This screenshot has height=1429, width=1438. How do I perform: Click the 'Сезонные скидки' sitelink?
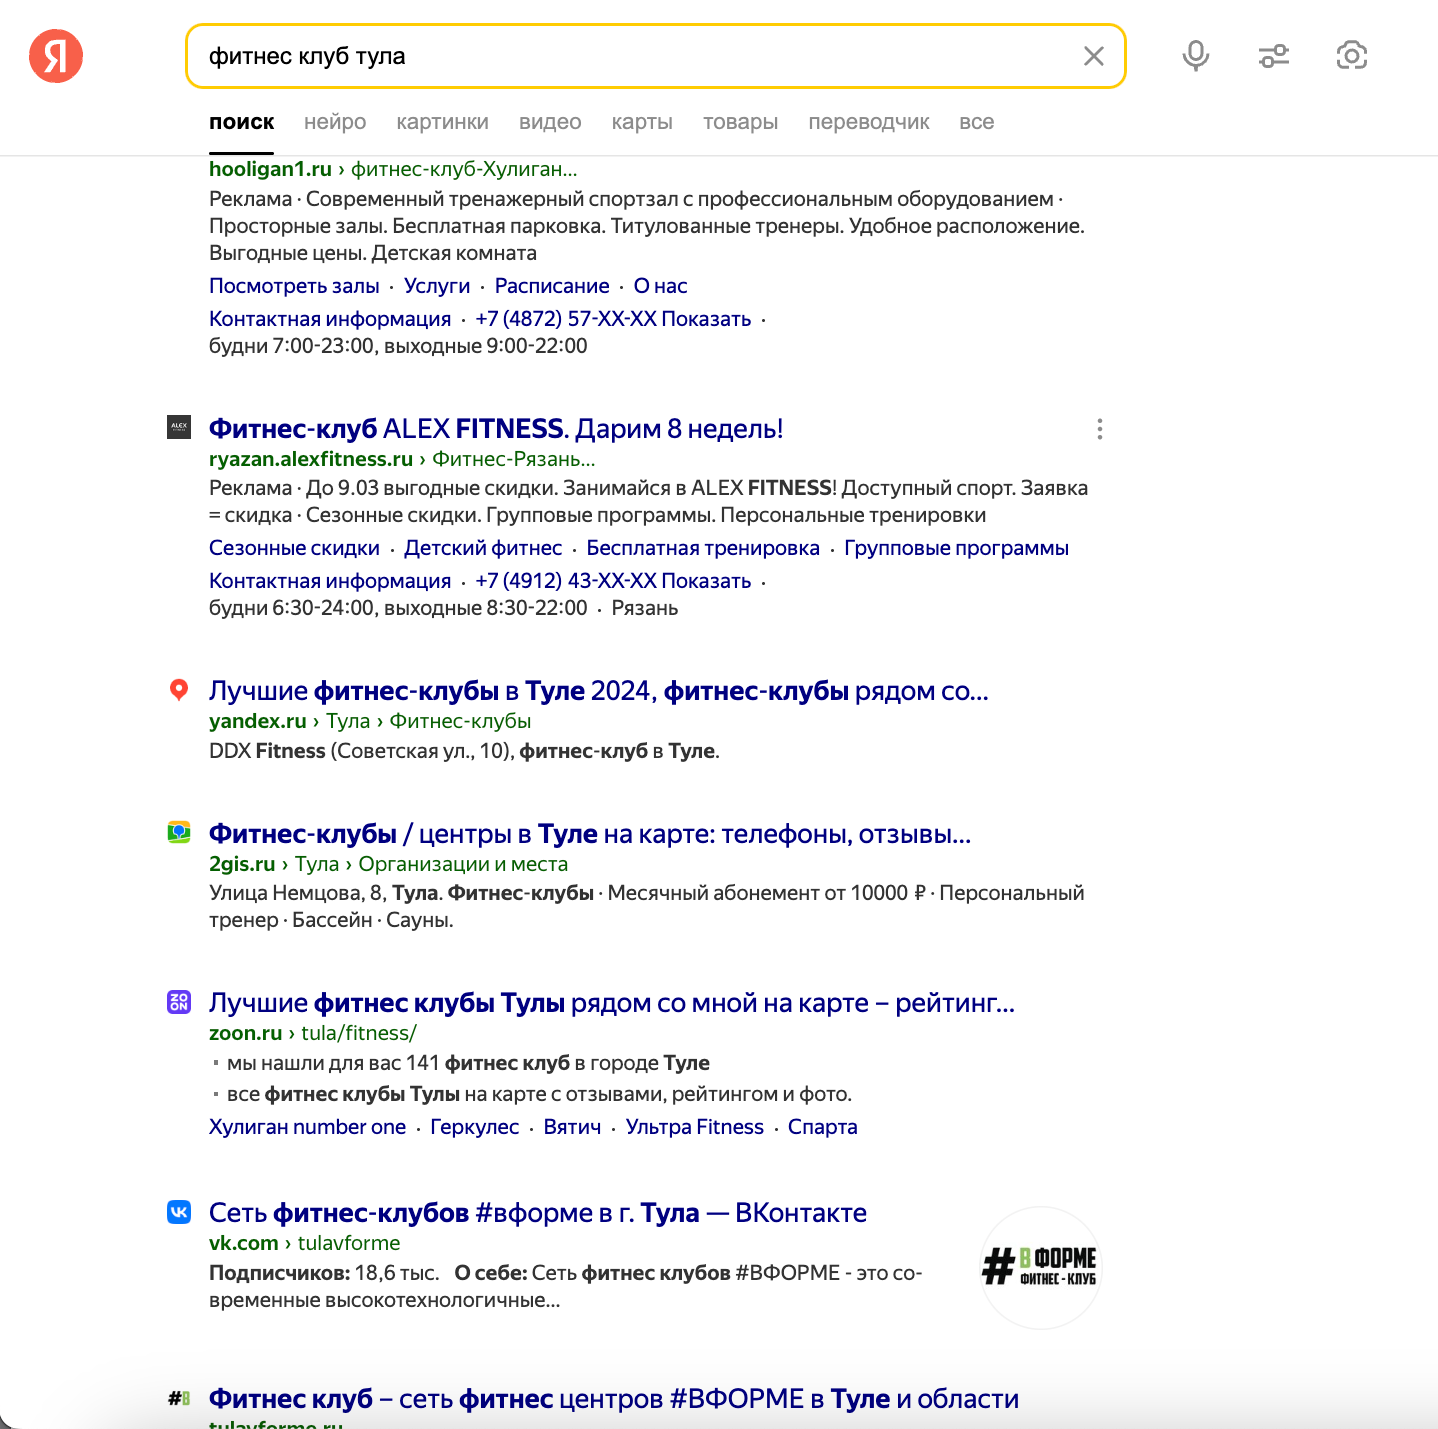click(x=294, y=548)
